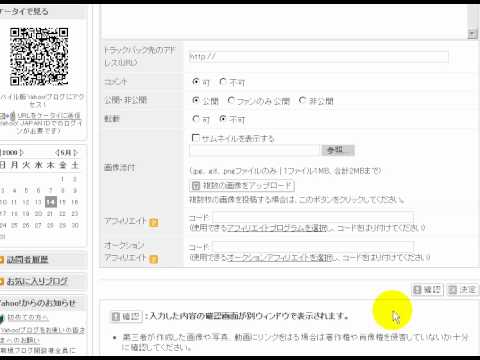Viewport: 480px width, 360px height.
Task: Click the アフィリエイト help question-mark icon
Action: pos(153,222)
